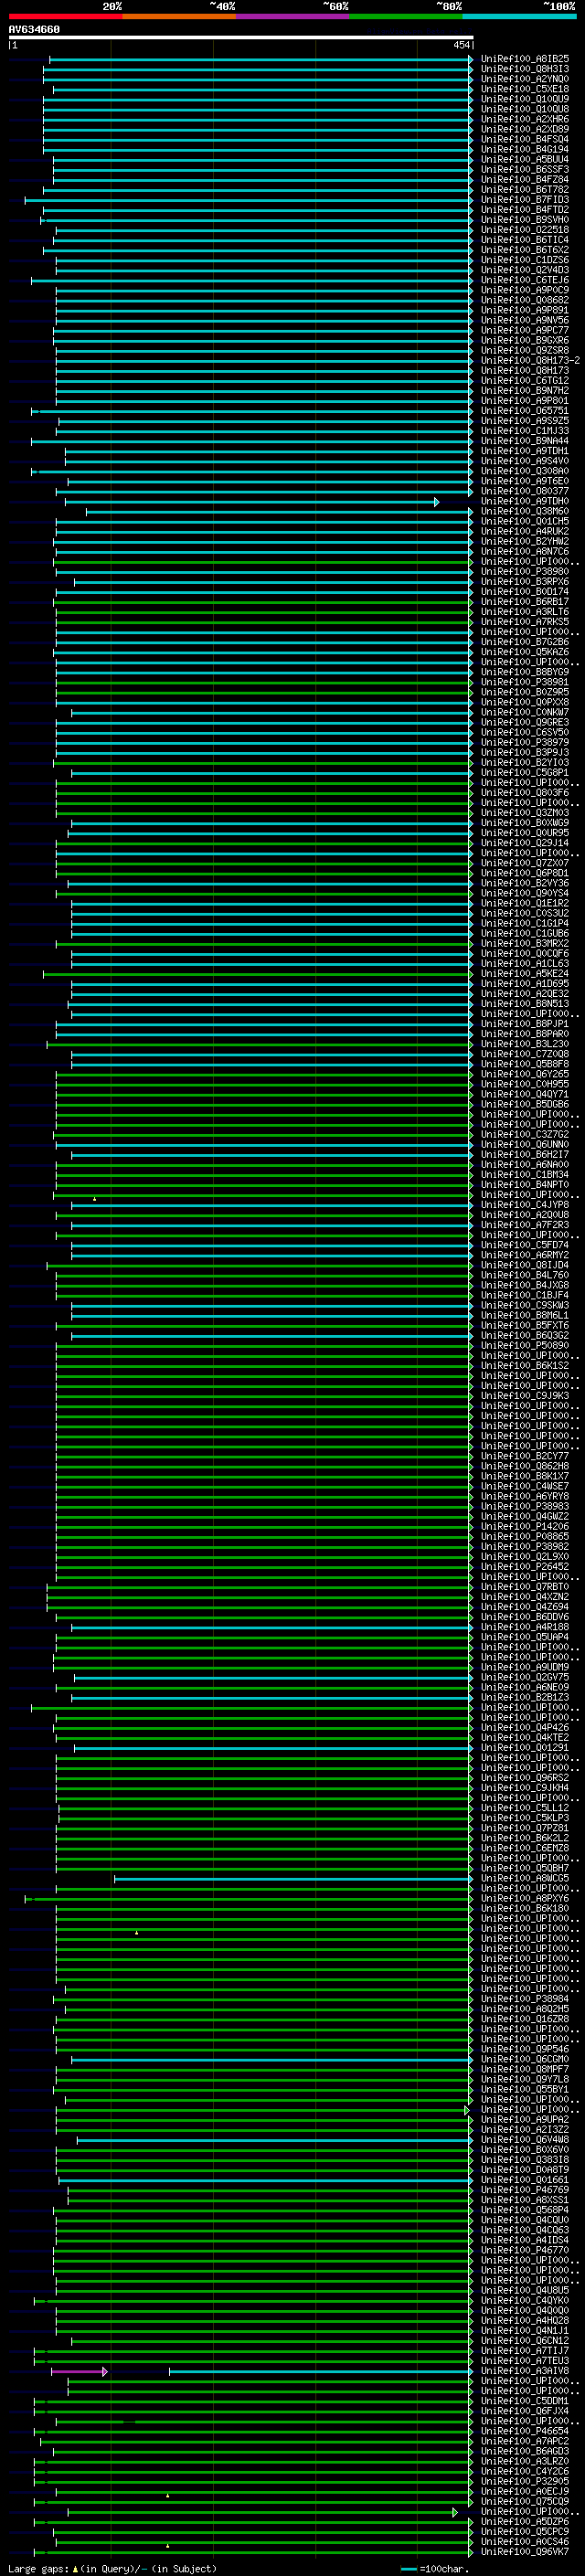Select hit UniRef100_P32905
The height and width of the screenshot is (2576, 585).
coord(525,2481)
